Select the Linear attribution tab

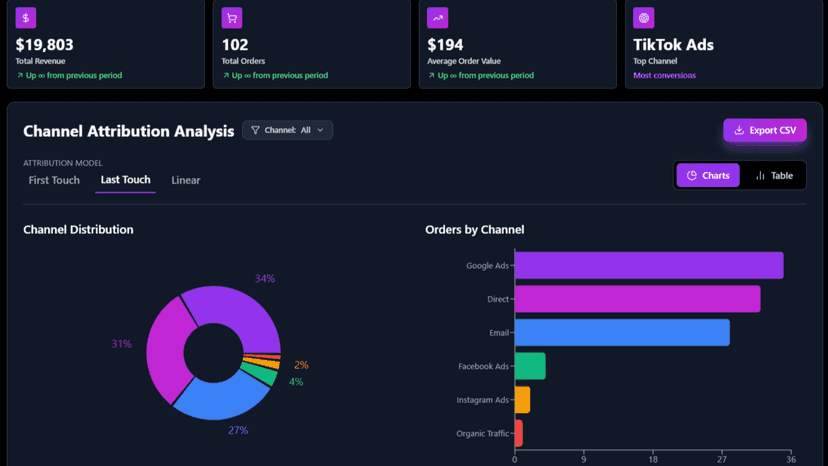coord(185,180)
